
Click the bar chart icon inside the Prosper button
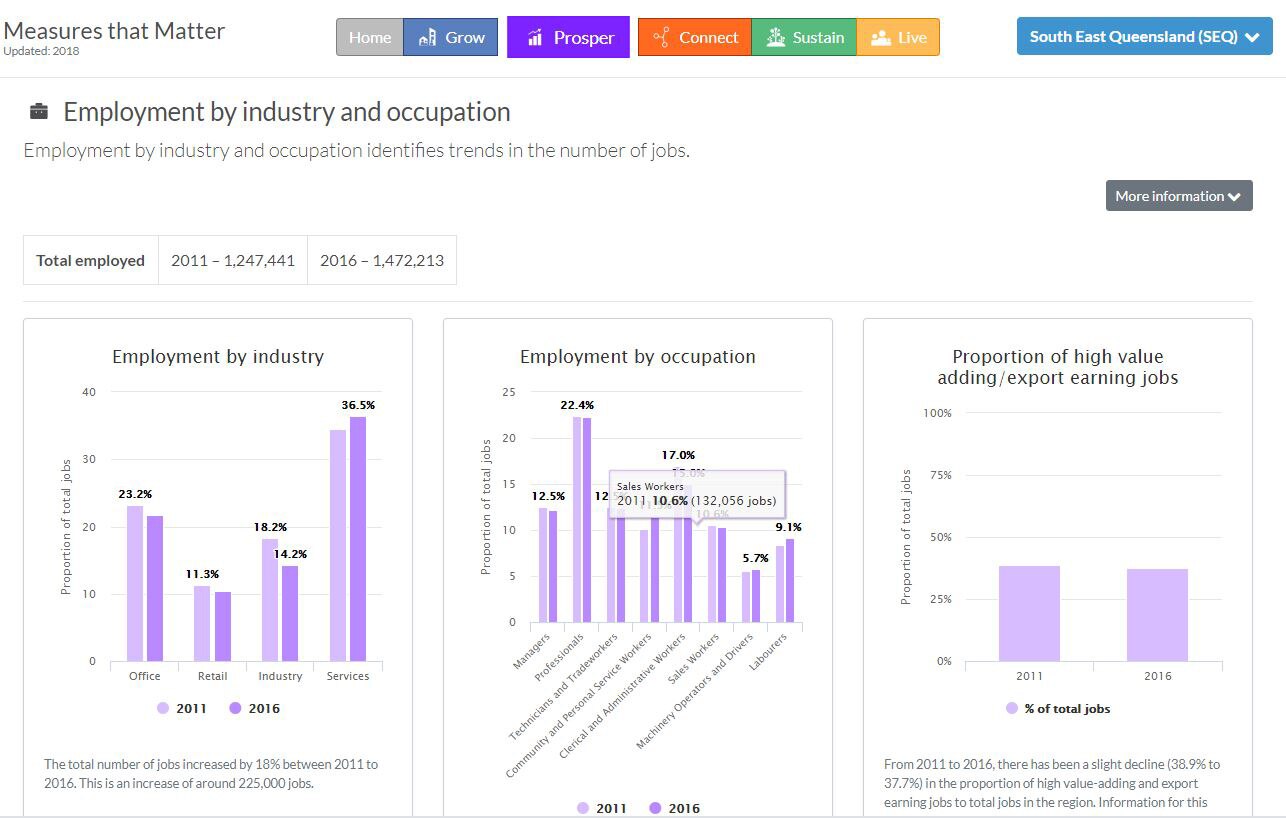pyautogui.click(x=537, y=37)
